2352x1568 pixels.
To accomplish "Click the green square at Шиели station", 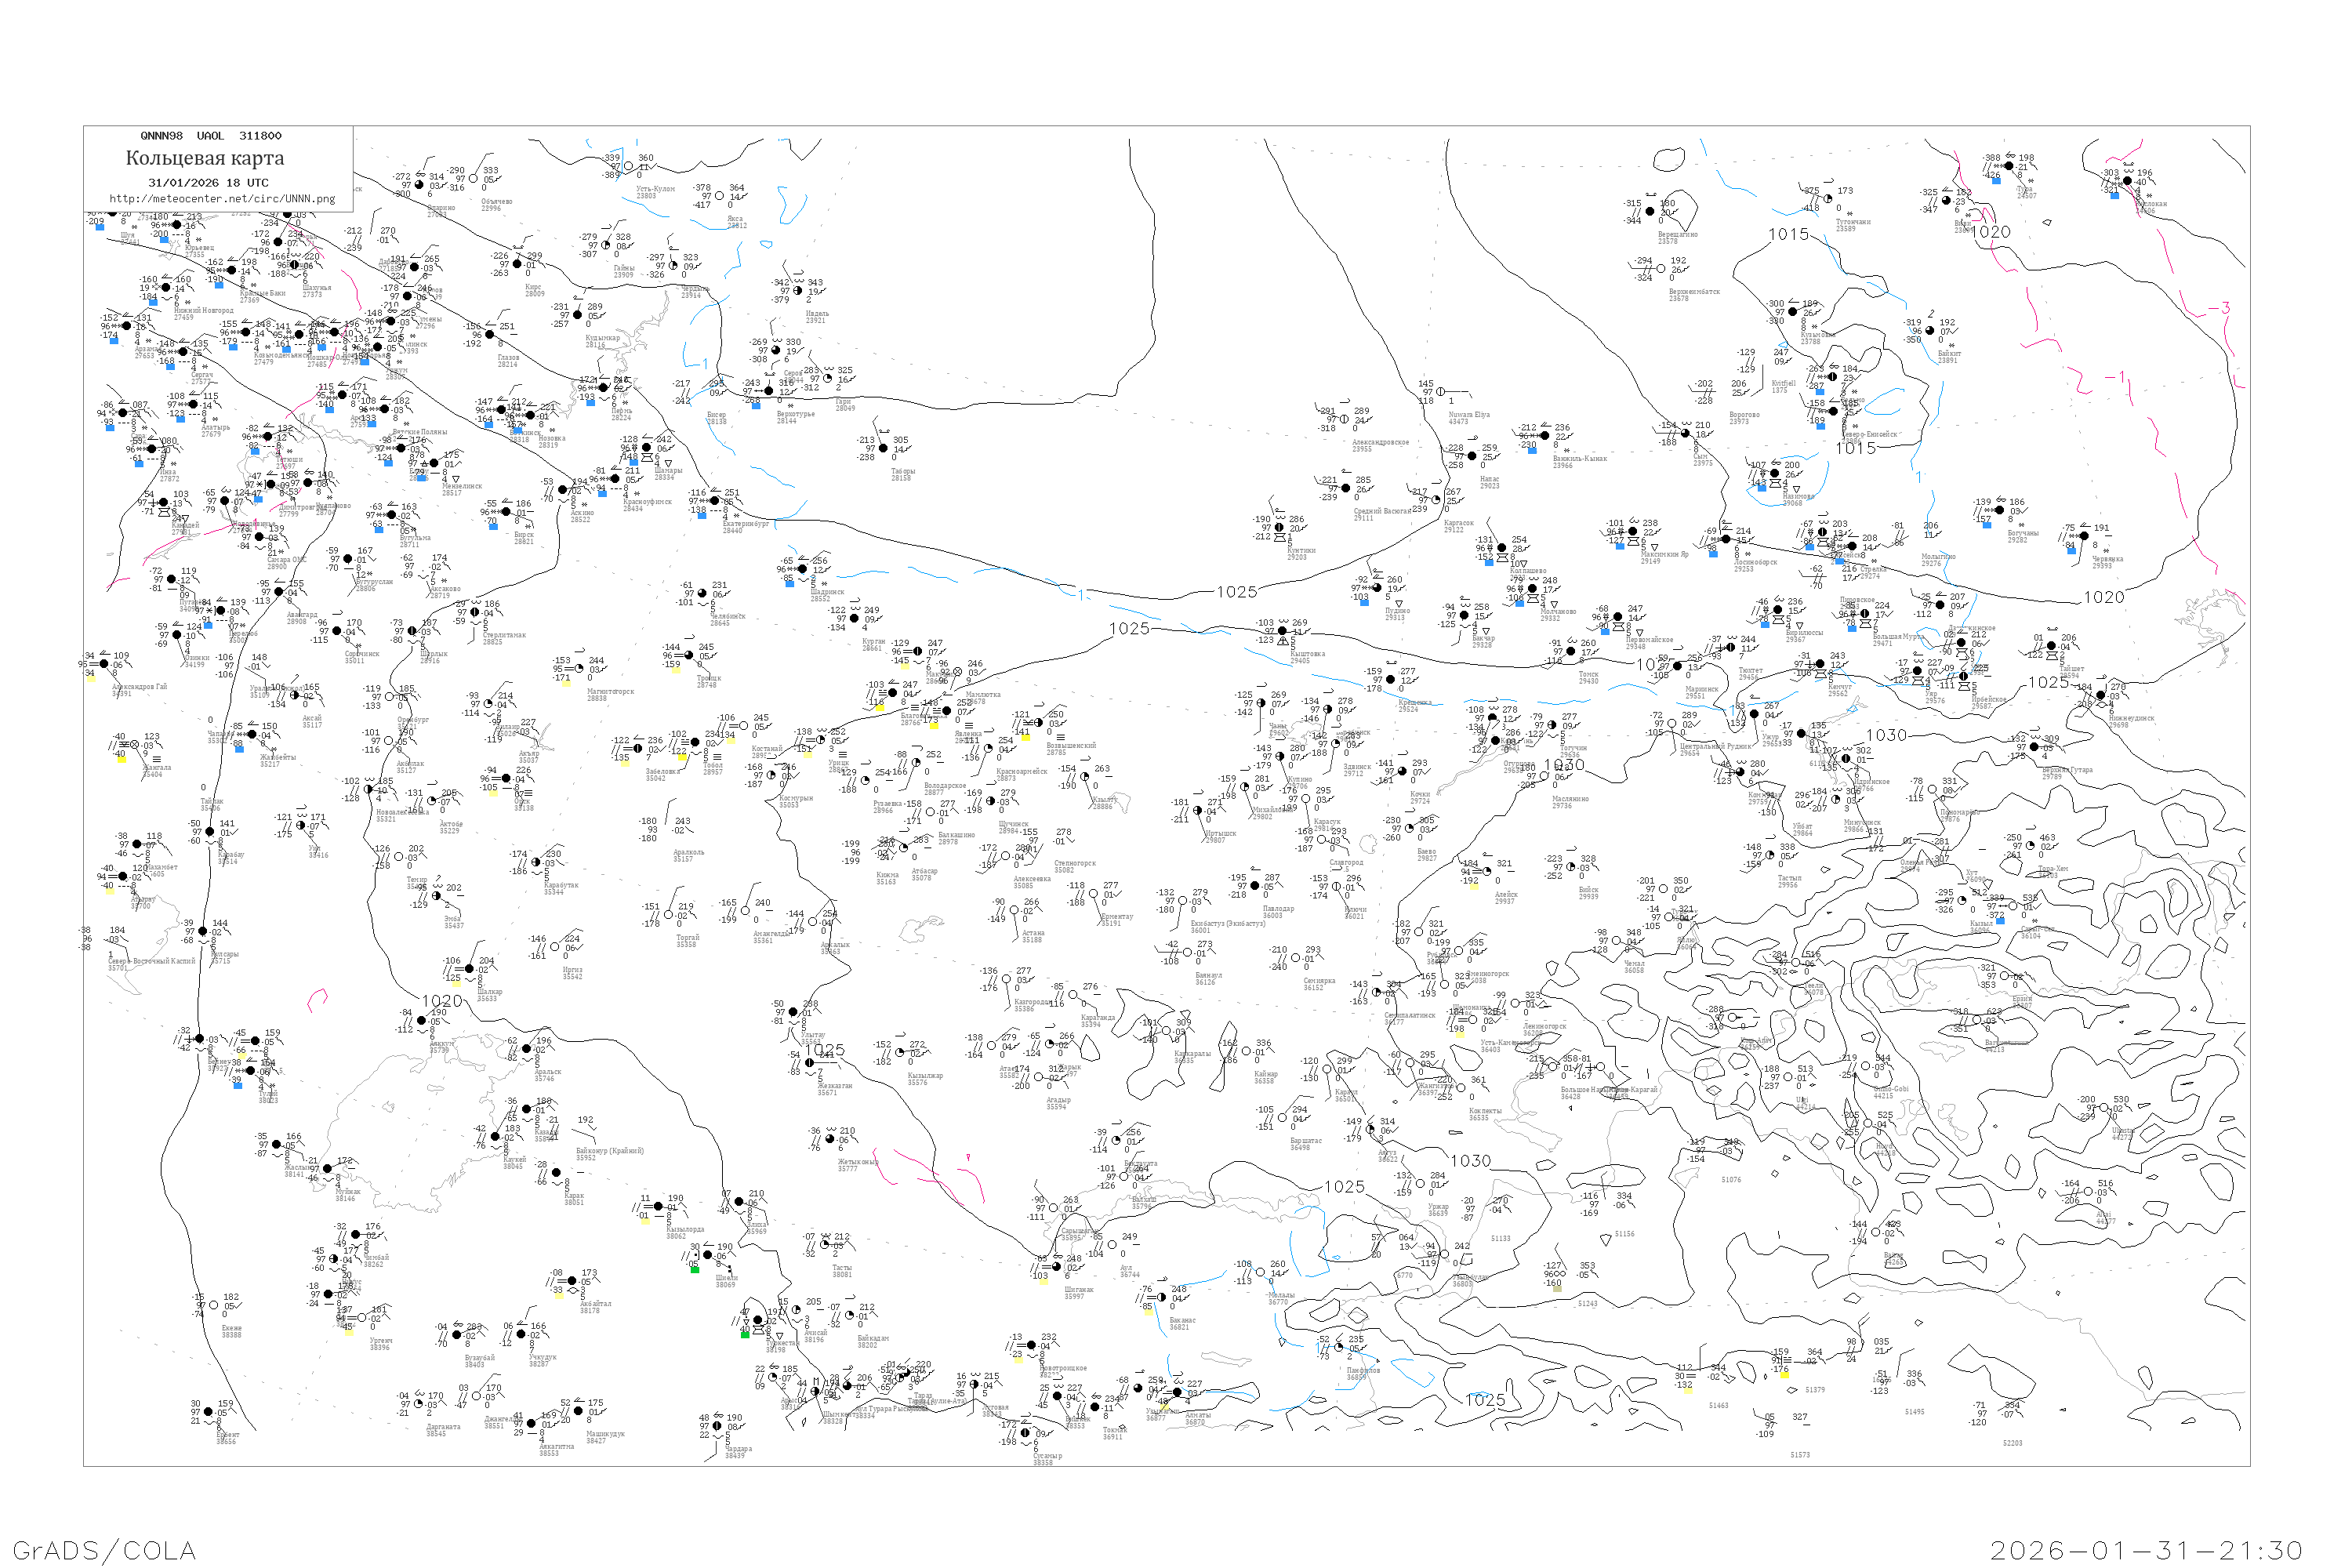I will [696, 1270].
